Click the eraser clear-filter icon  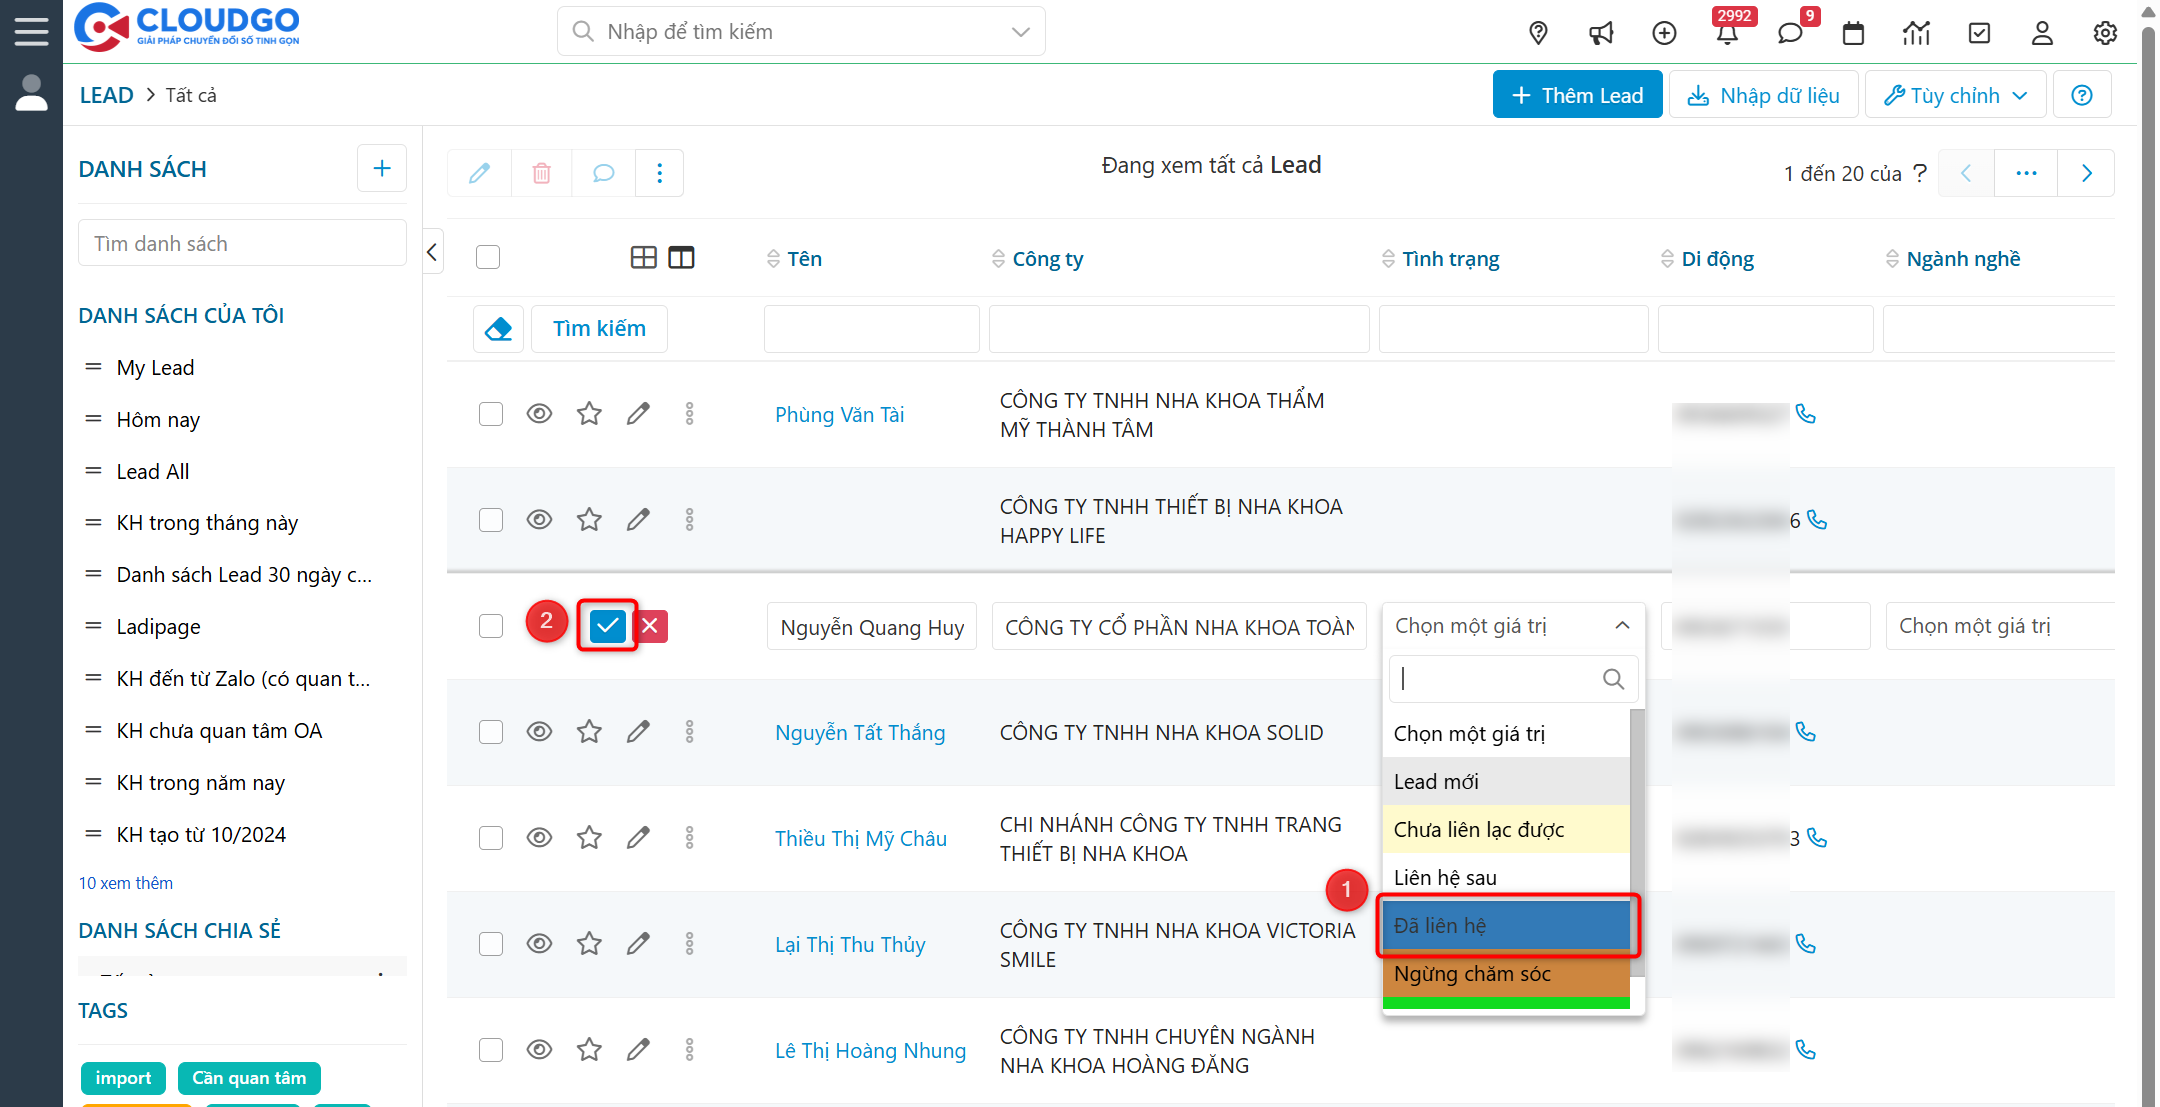[498, 329]
